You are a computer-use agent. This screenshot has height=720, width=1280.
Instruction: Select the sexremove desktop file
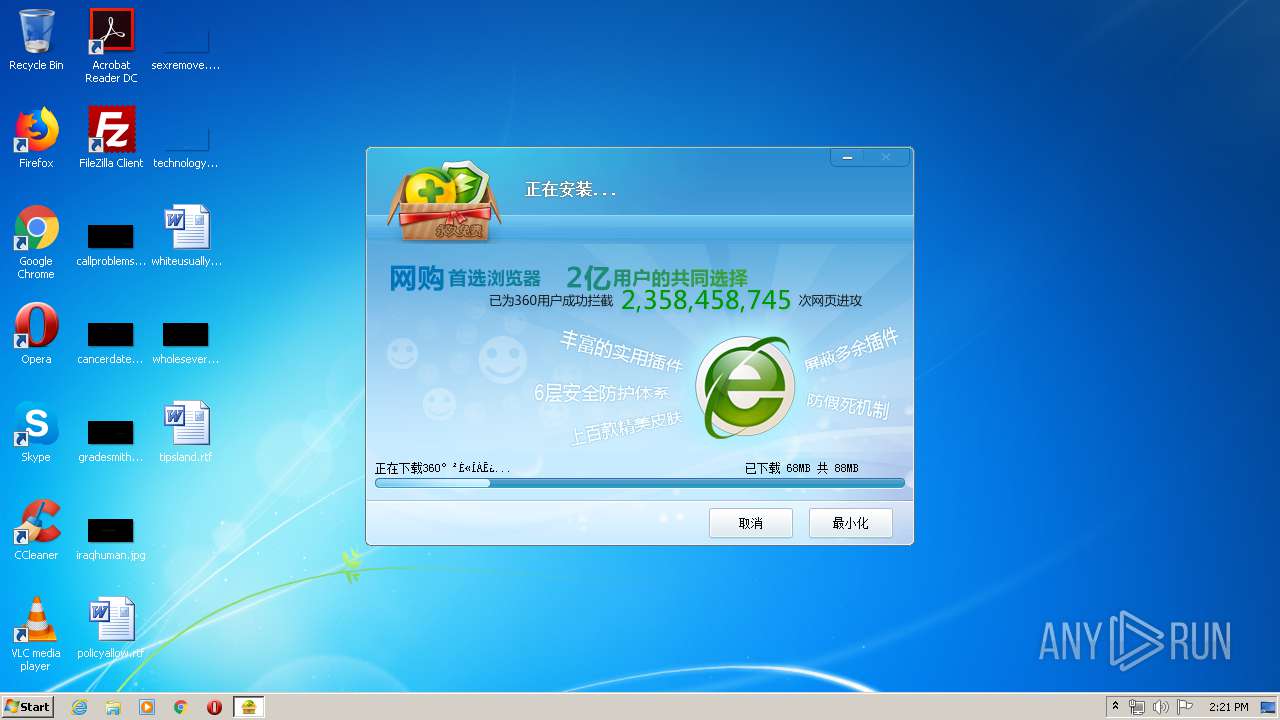click(x=185, y=46)
